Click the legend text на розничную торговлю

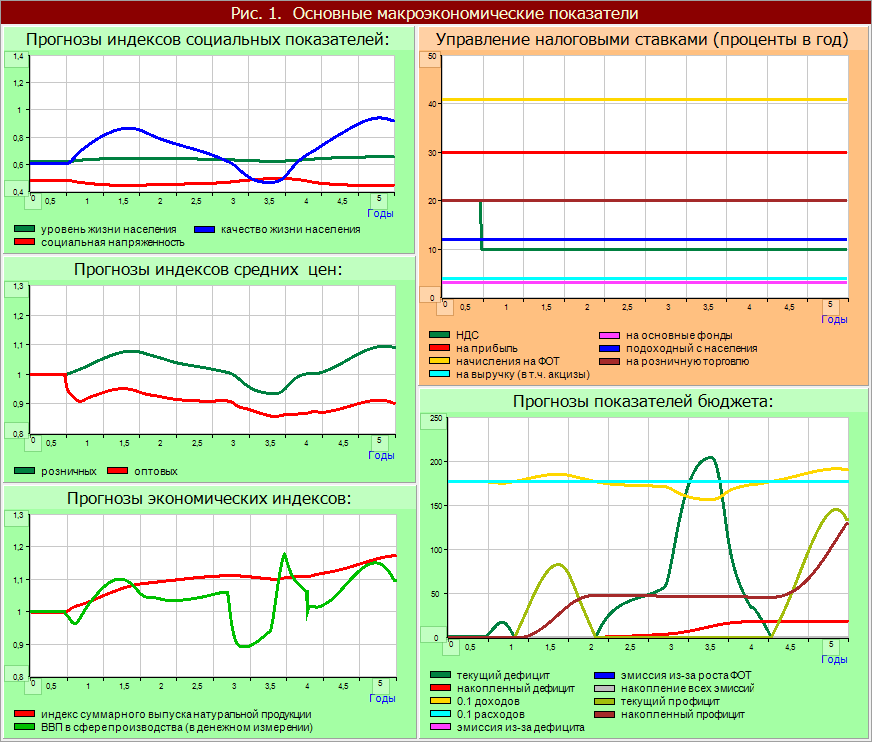click(x=688, y=362)
